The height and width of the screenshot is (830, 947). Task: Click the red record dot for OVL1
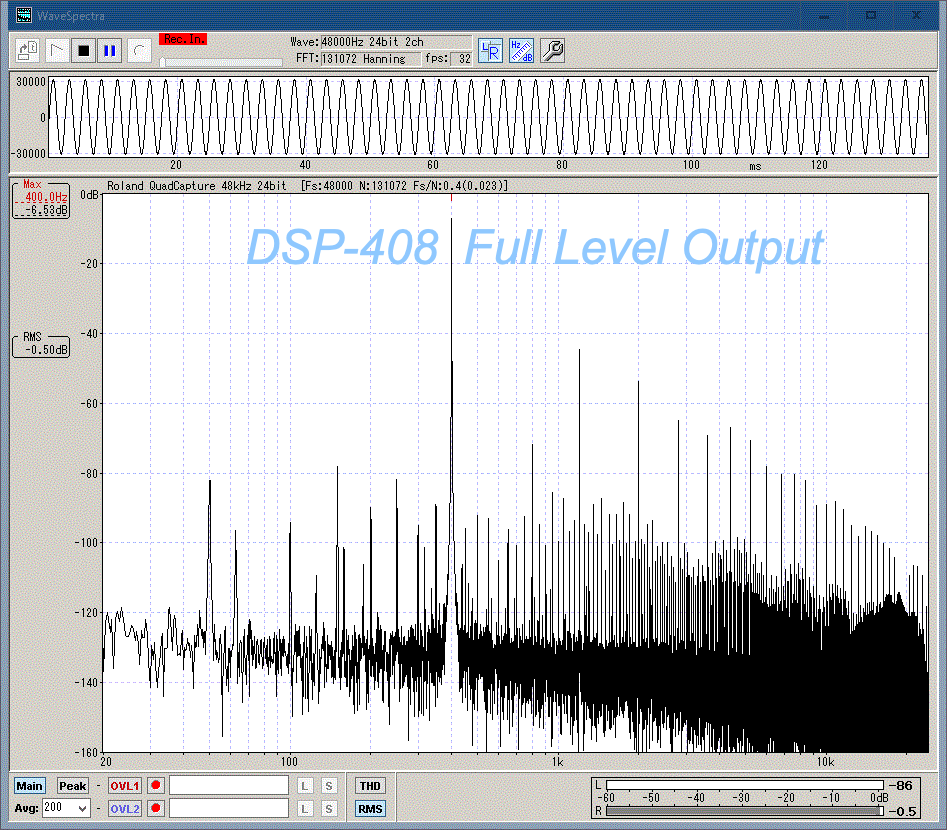pyautogui.click(x=156, y=785)
